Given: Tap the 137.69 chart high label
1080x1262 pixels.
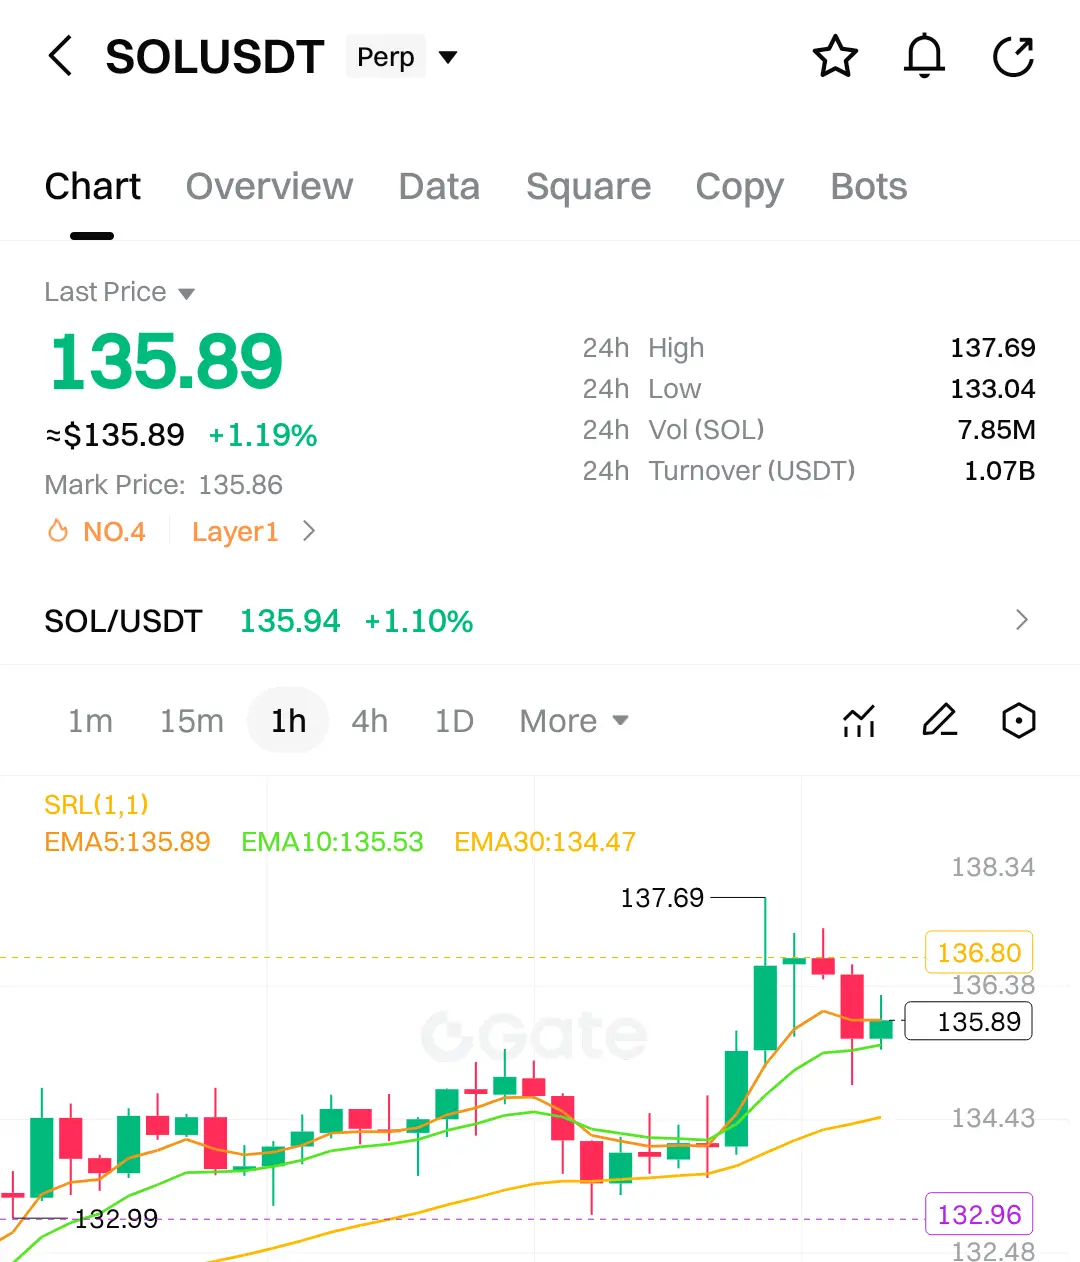Looking at the screenshot, I should click(662, 898).
